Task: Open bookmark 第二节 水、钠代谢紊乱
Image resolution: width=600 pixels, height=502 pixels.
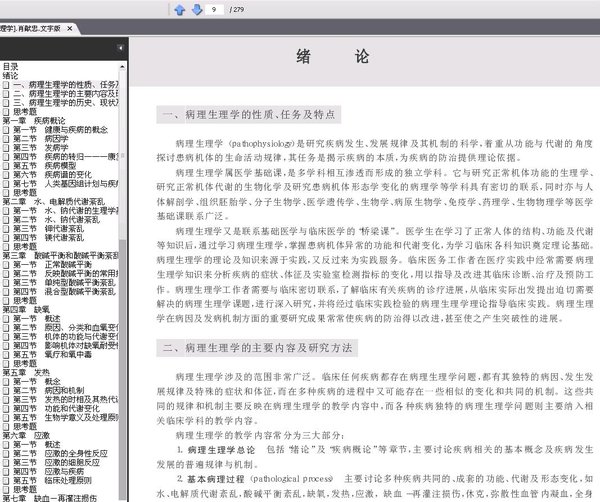Action: (57, 220)
